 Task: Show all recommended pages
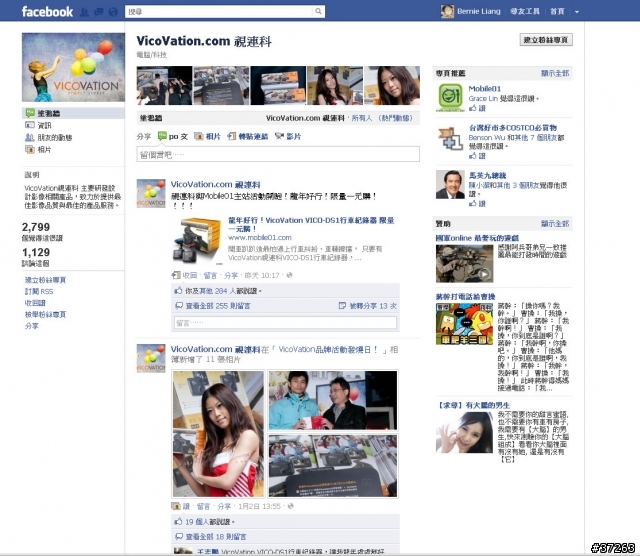tap(555, 73)
